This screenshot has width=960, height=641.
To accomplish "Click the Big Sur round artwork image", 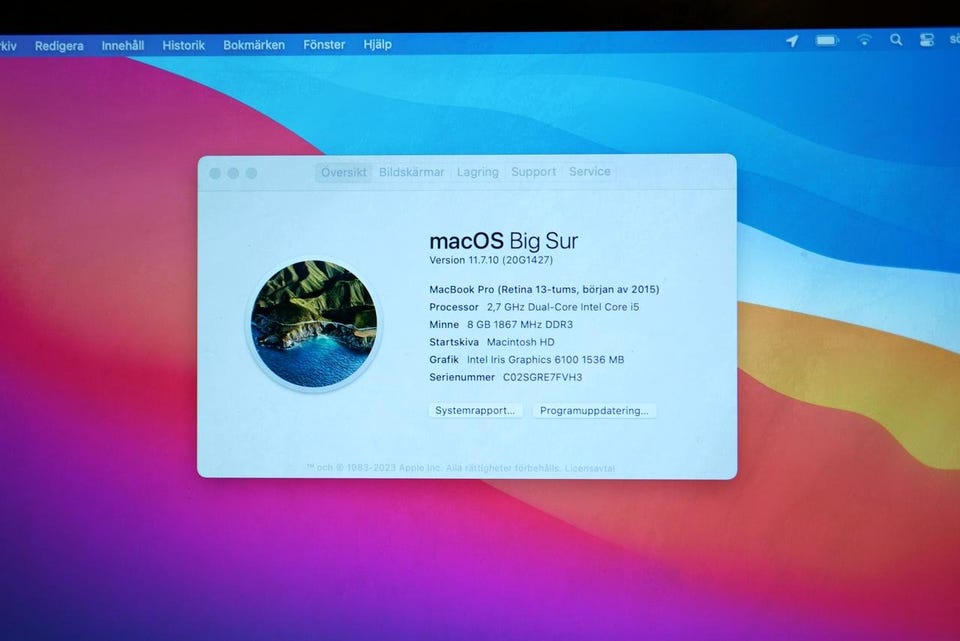I will 313,324.
